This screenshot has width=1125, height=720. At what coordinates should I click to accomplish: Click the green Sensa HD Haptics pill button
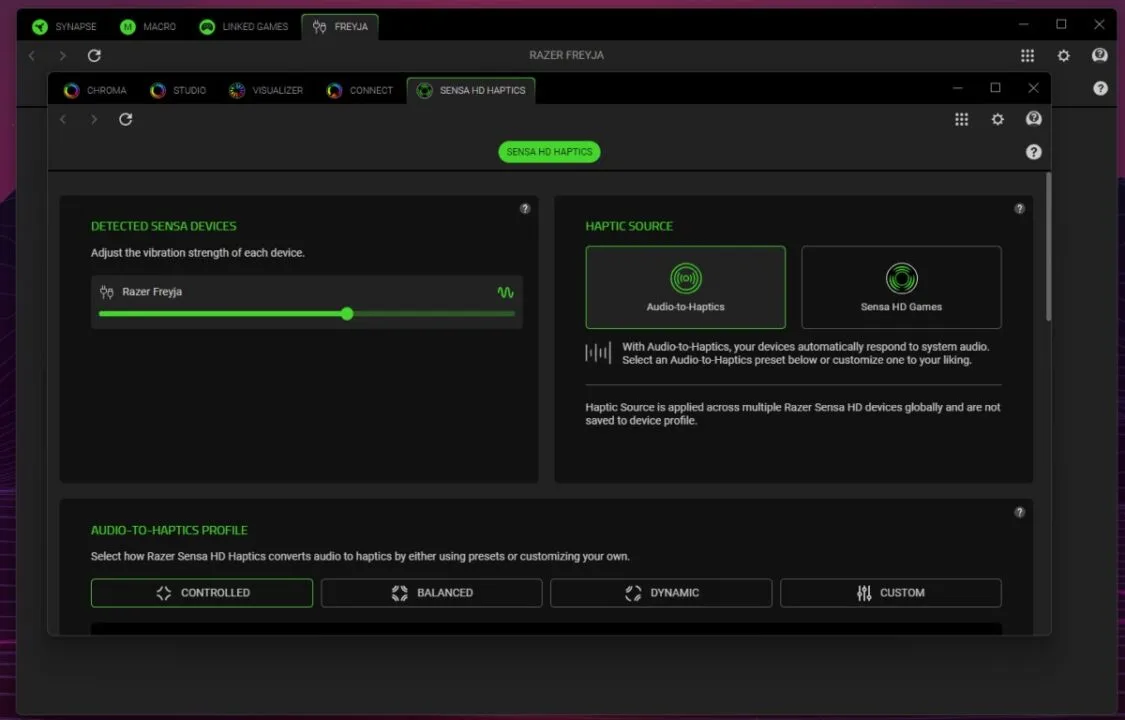(549, 152)
